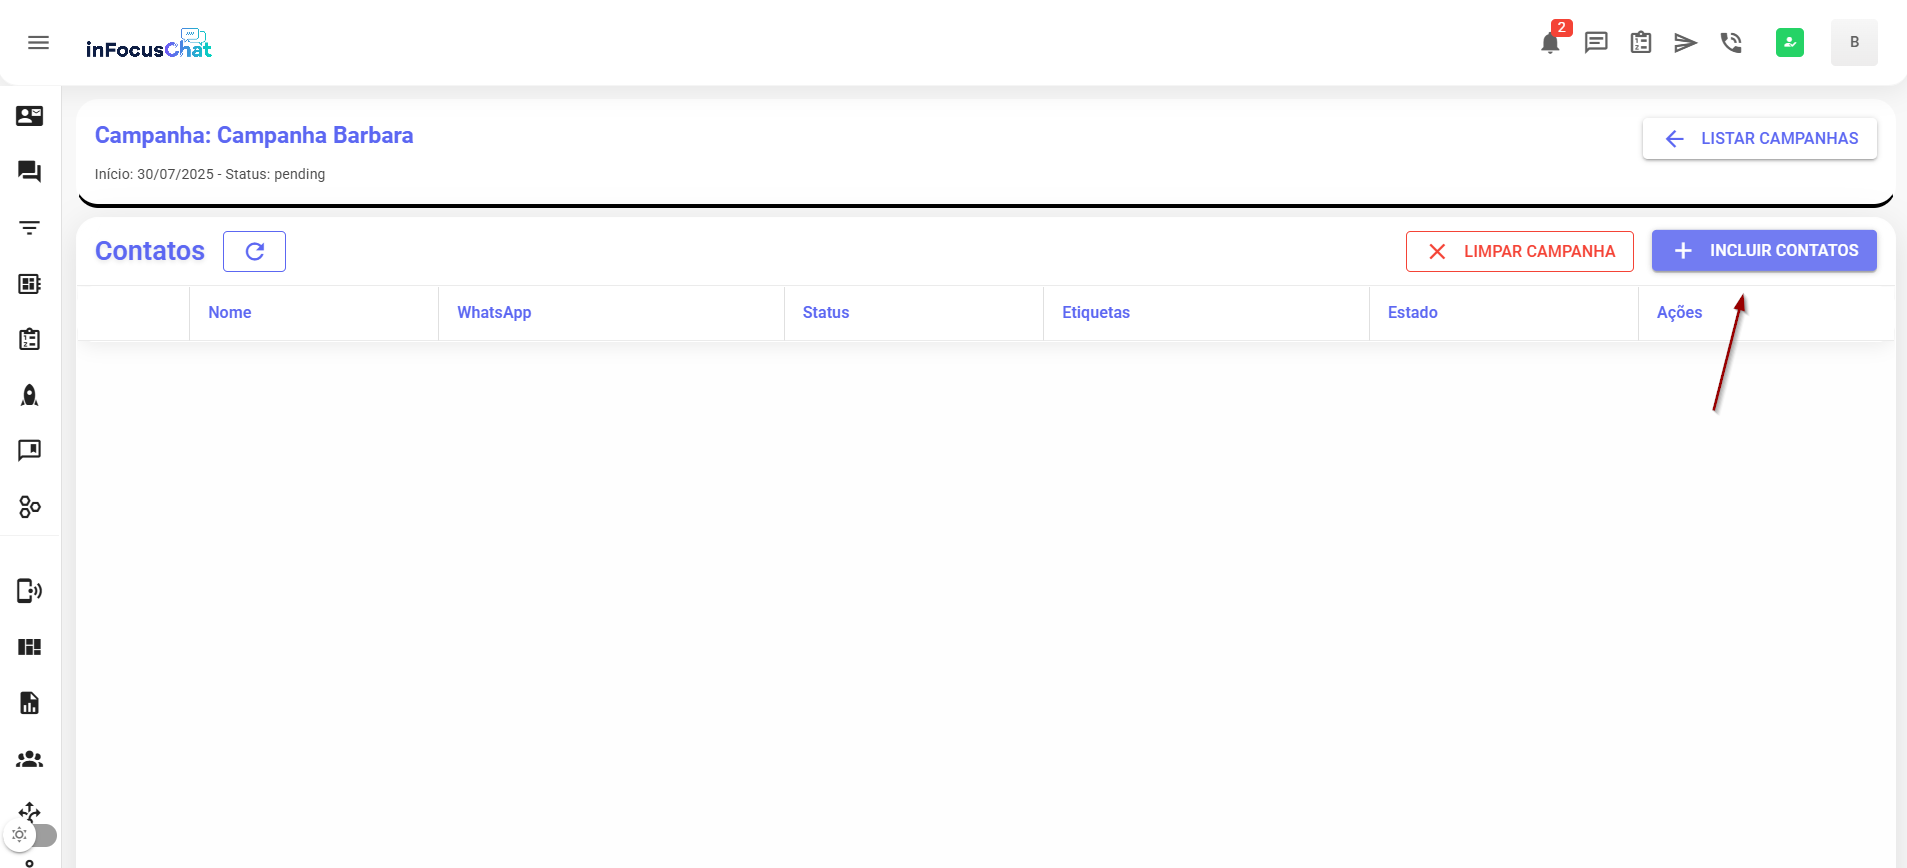Open the conversations bubbles icon in sidebar
This screenshot has width=1907, height=868.
pyautogui.click(x=30, y=172)
